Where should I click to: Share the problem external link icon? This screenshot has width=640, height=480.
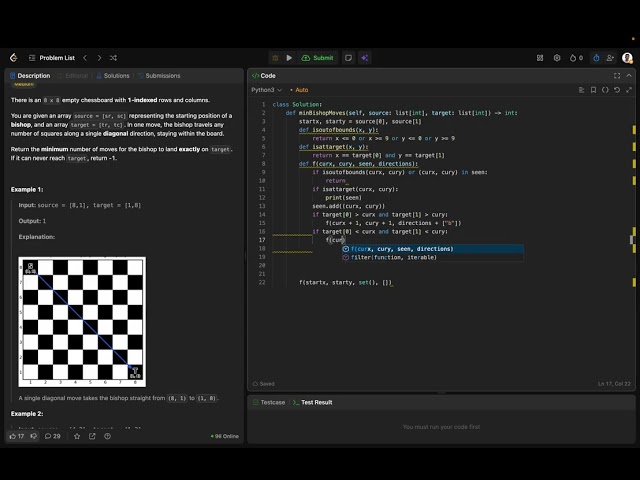click(92, 436)
